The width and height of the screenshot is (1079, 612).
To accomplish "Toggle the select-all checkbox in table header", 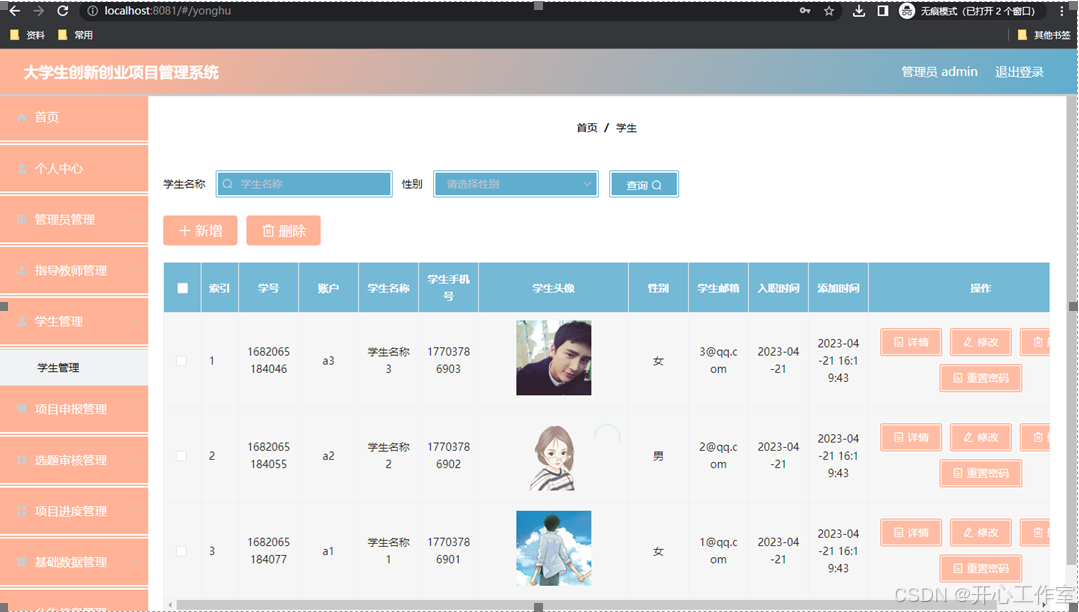I will tap(182, 287).
